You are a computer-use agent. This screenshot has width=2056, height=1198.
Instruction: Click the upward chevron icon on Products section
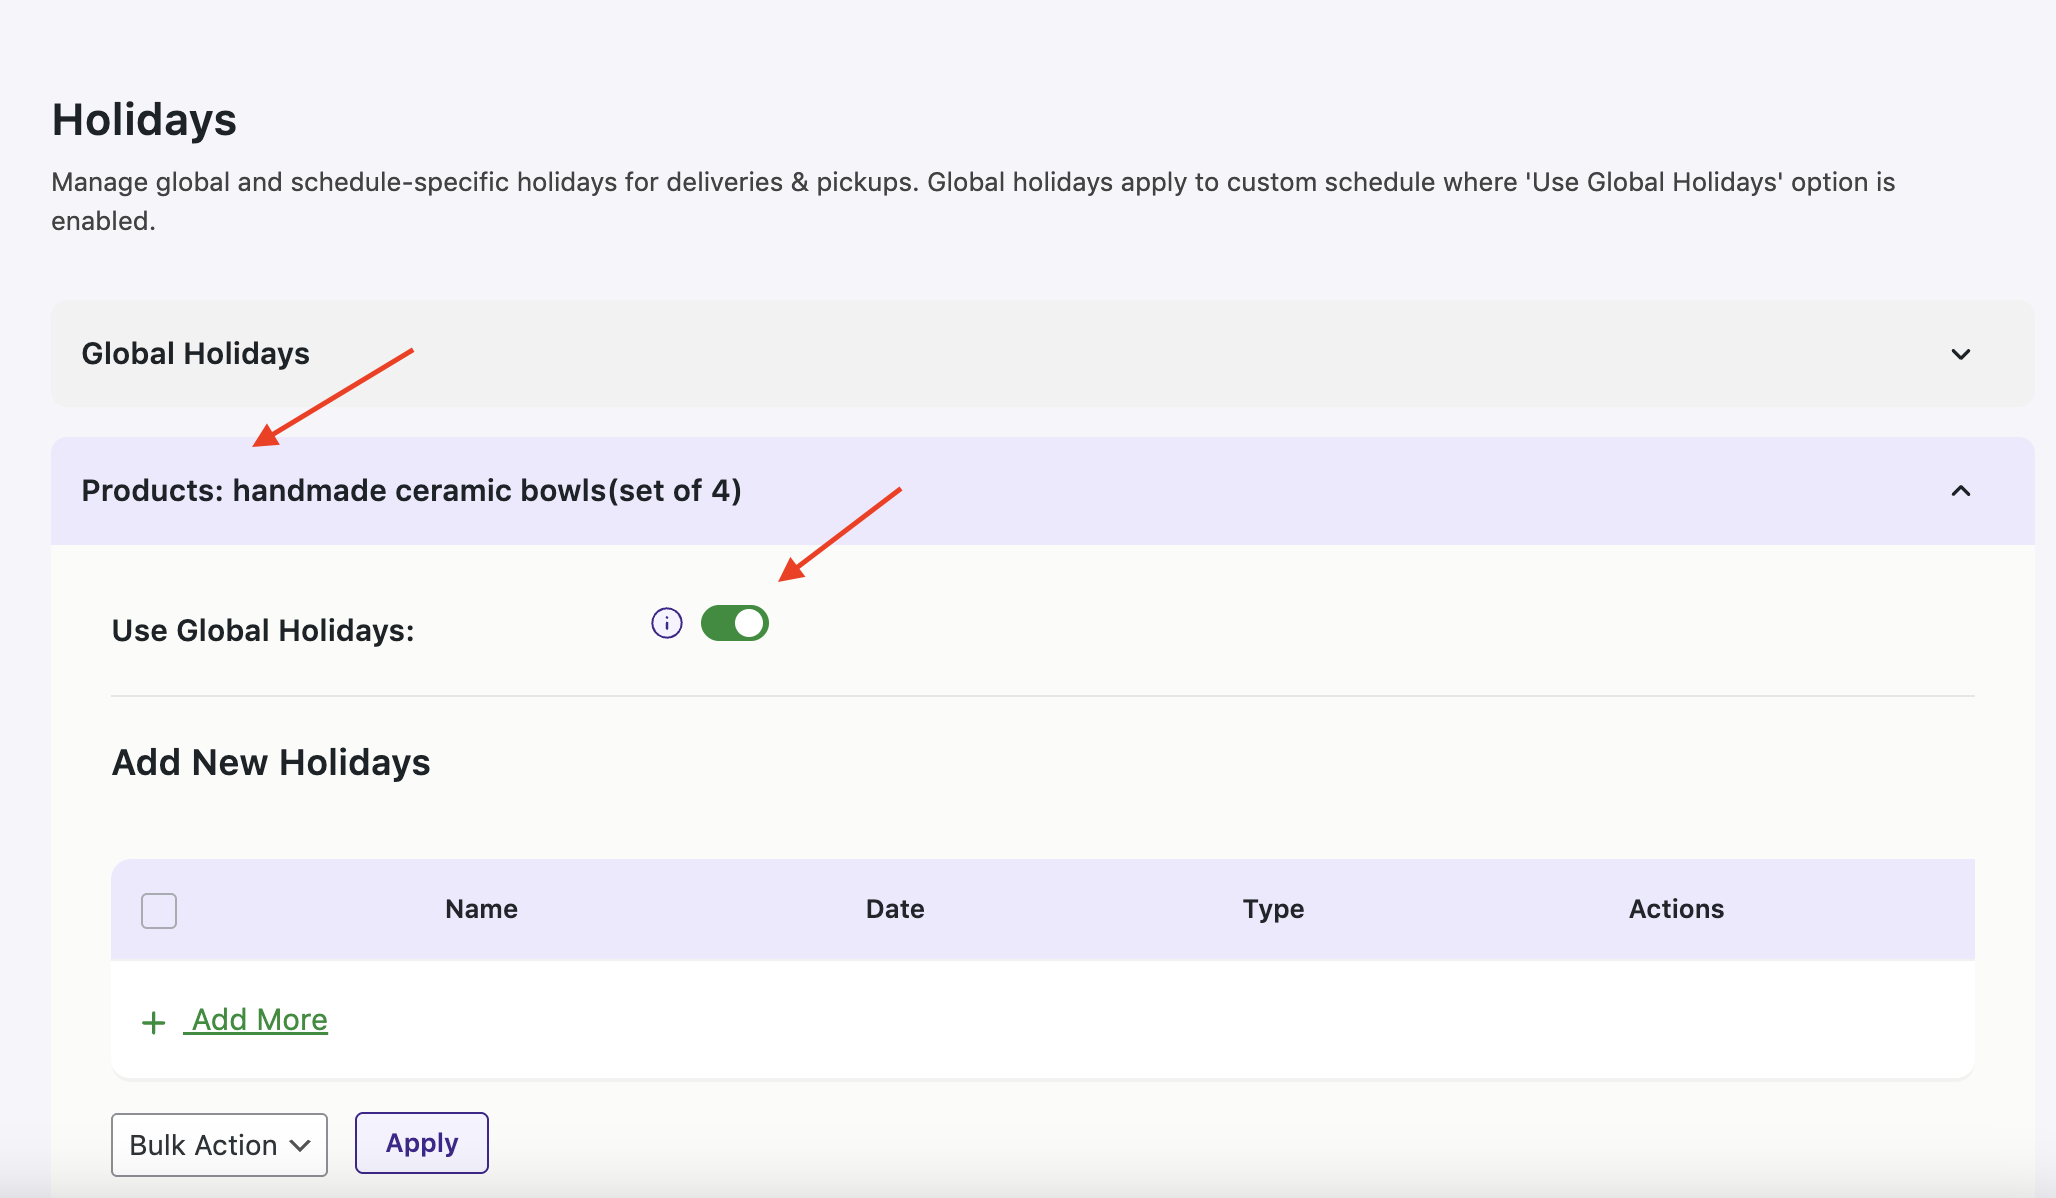coord(1961,491)
